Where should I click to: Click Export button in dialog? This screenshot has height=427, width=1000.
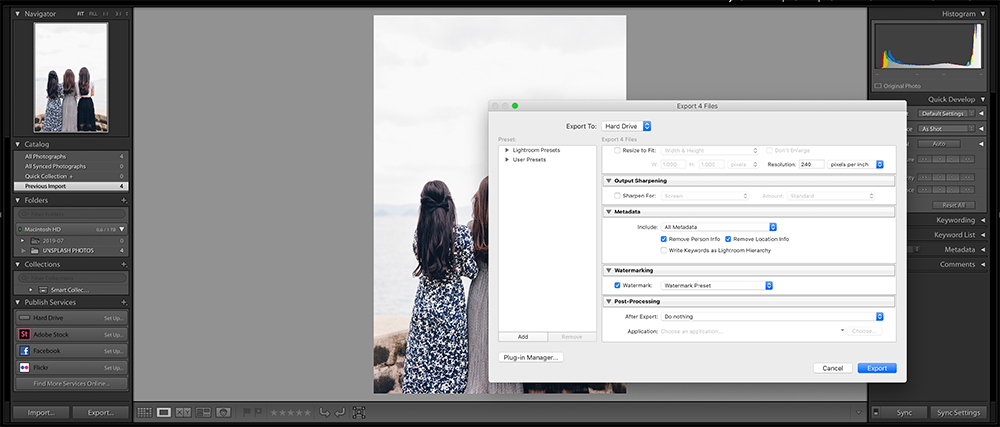click(x=877, y=368)
